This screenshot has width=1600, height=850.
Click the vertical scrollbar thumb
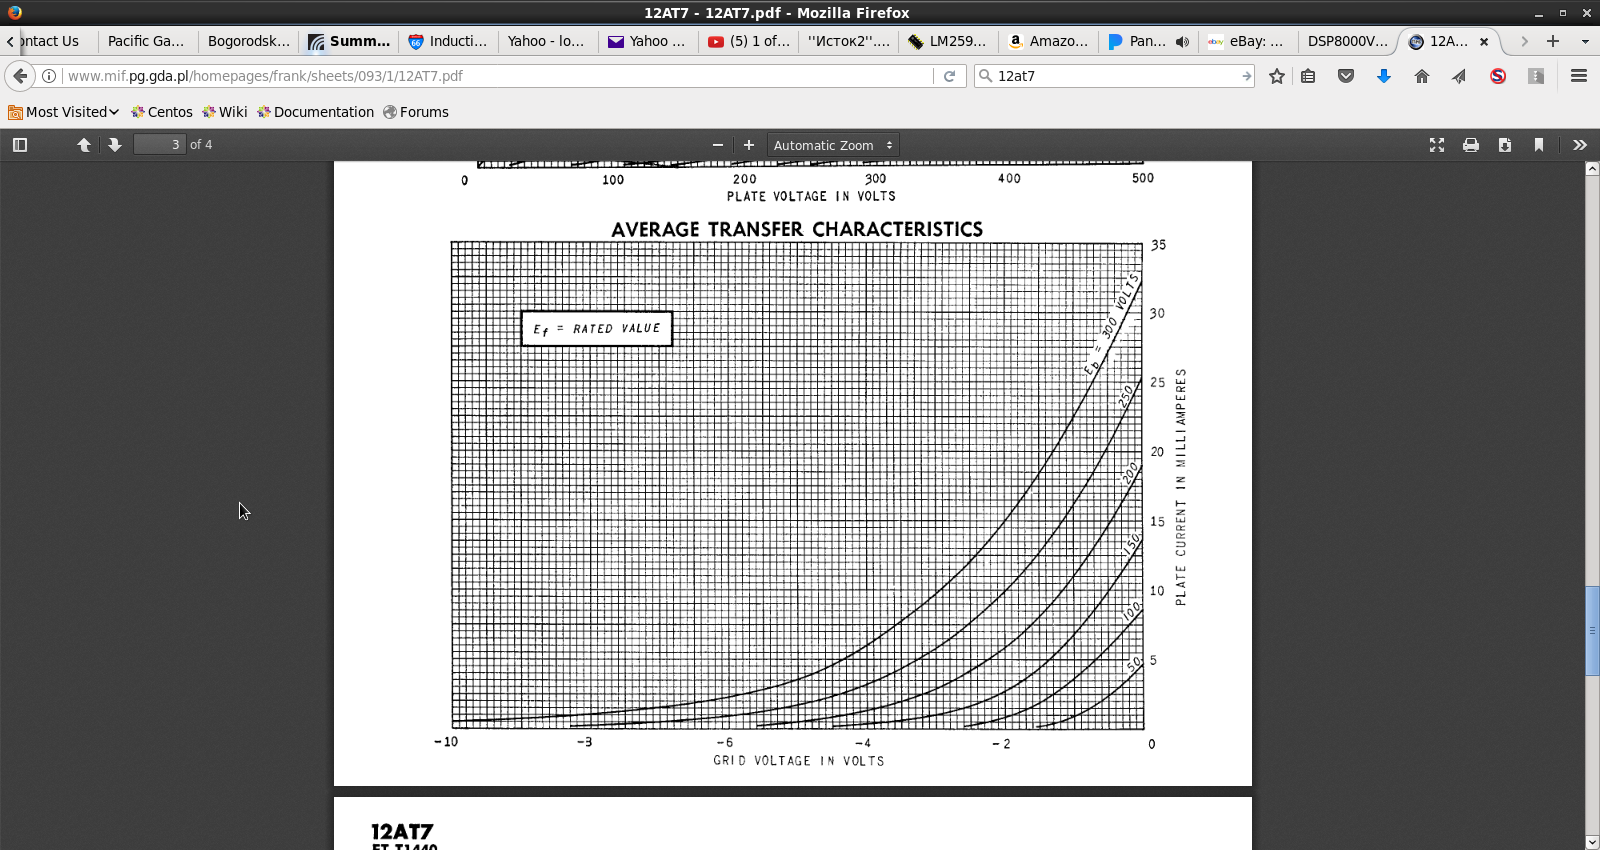pyautogui.click(x=1592, y=631)
